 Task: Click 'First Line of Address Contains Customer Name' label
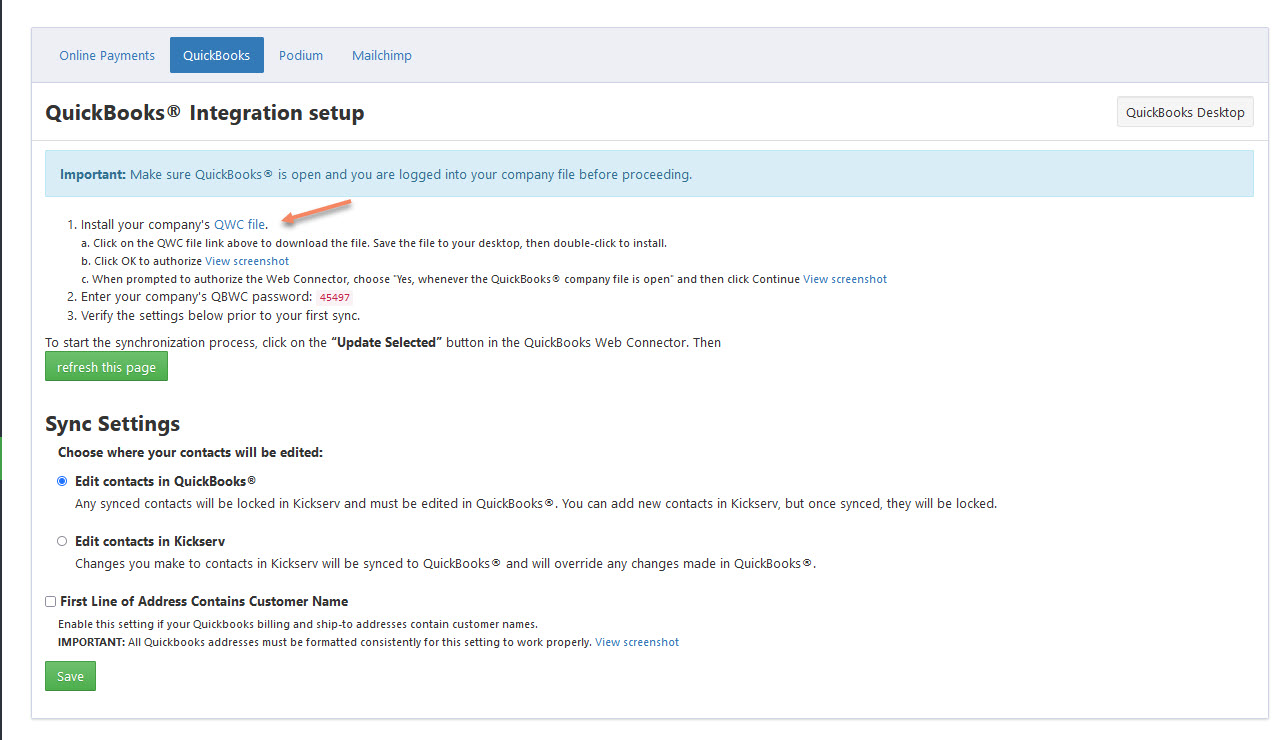[x=204, y=601]
